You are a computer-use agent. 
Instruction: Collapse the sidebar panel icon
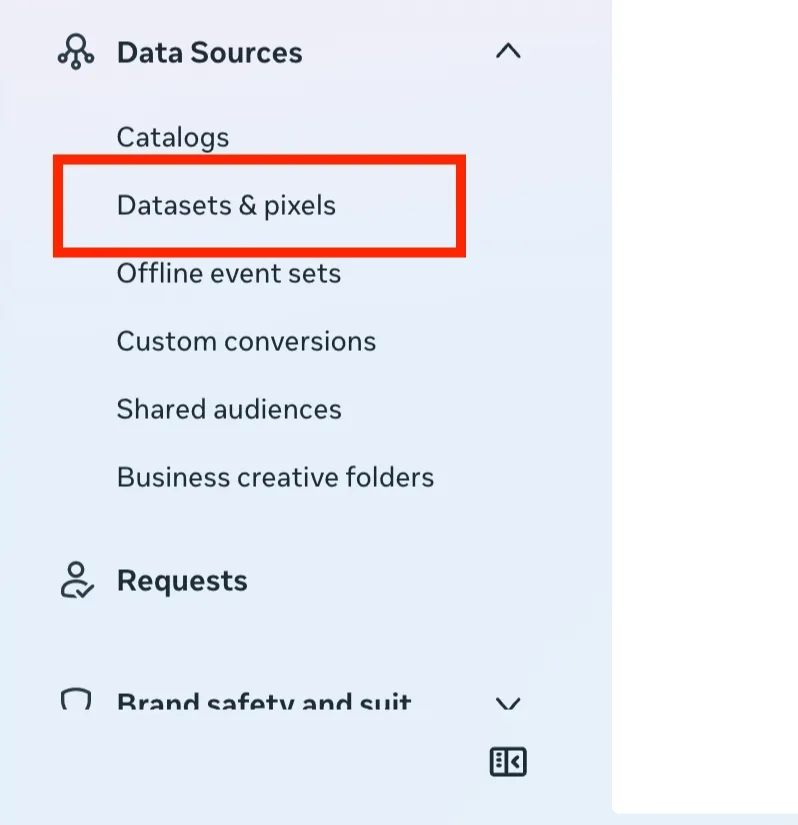(508, 761)
